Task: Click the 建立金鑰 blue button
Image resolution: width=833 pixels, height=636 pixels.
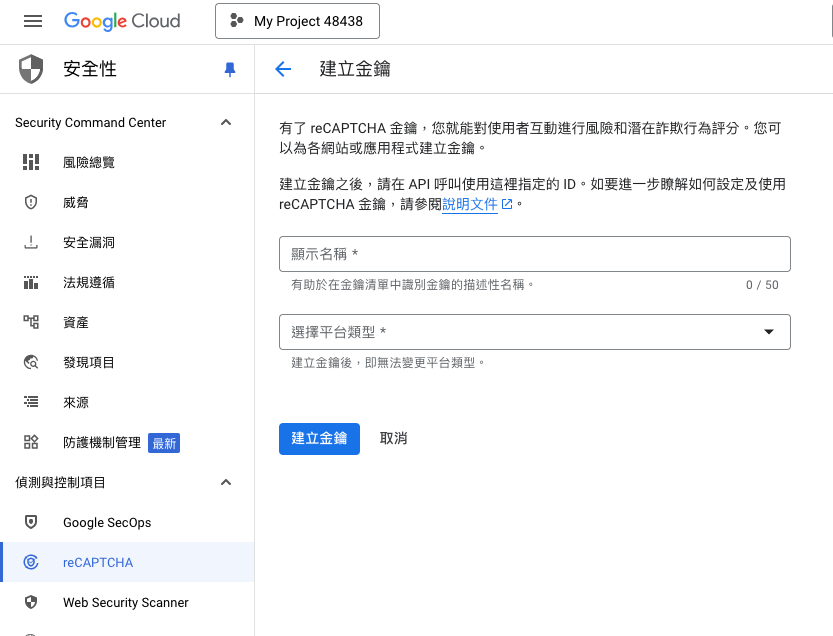Action: click(x=319, y=438)
